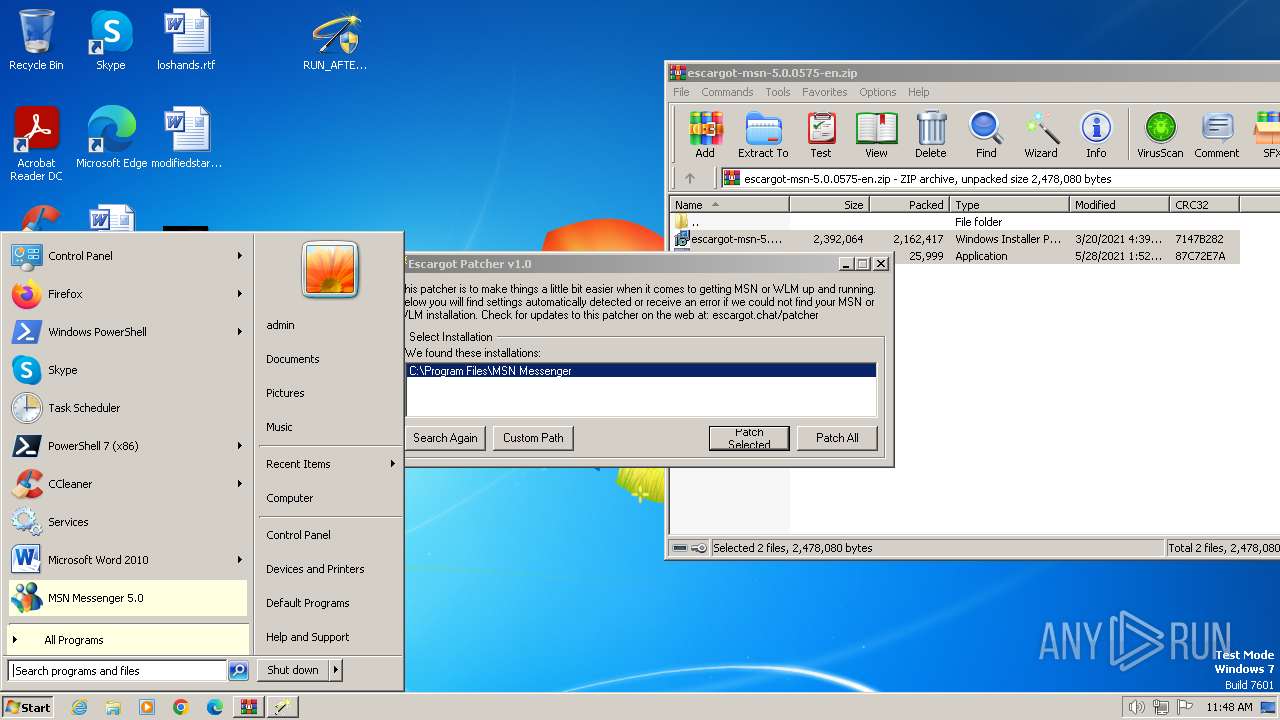Open shut down options arrow
Image resolution: width=1280 pixels, height=720 pixels.
coord(335,670)
